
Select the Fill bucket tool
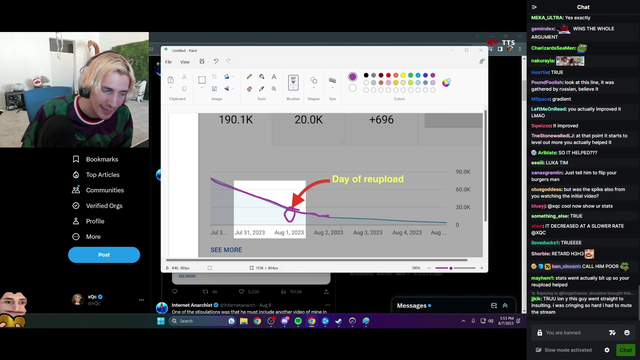pos(262,76)
